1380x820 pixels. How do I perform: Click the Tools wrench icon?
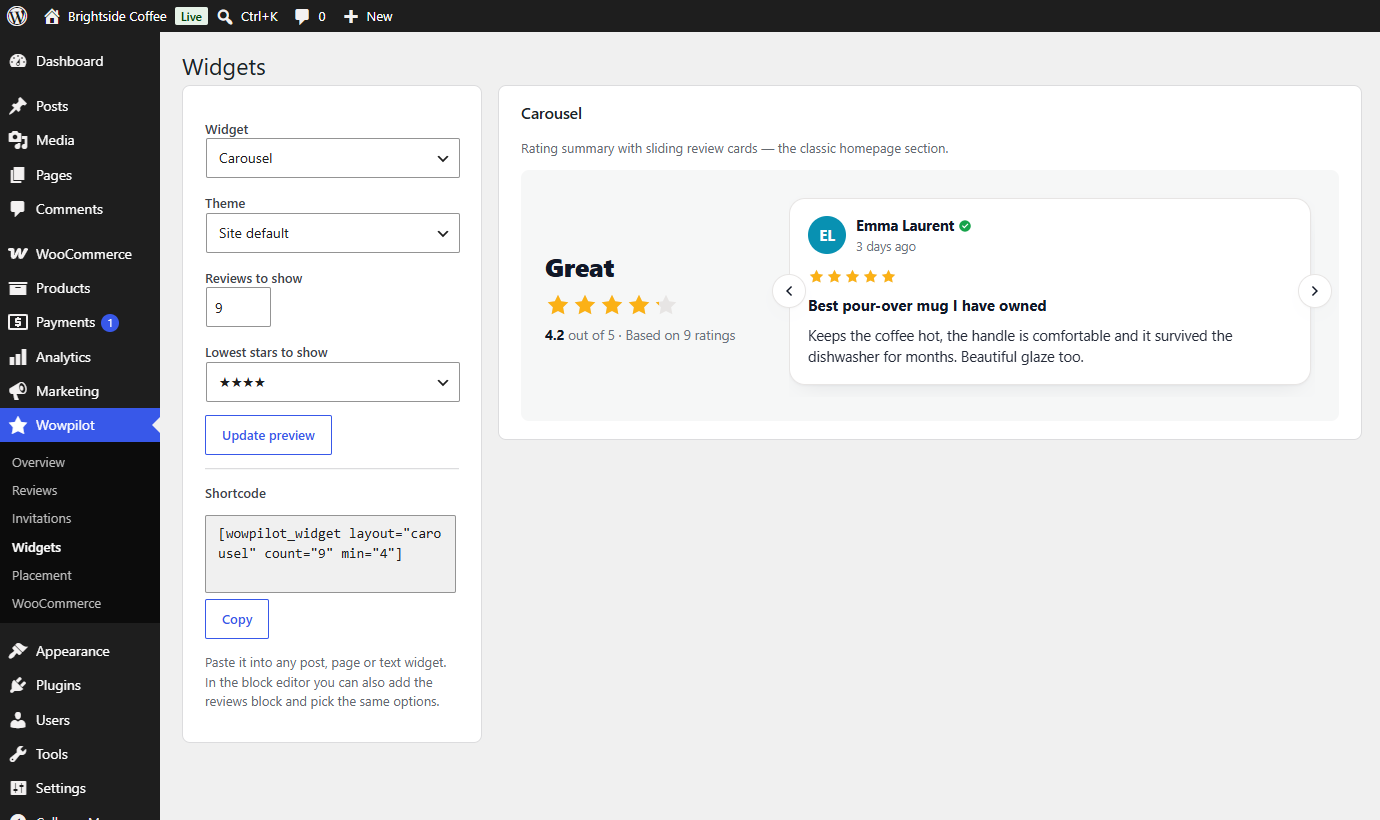[18, 754]
